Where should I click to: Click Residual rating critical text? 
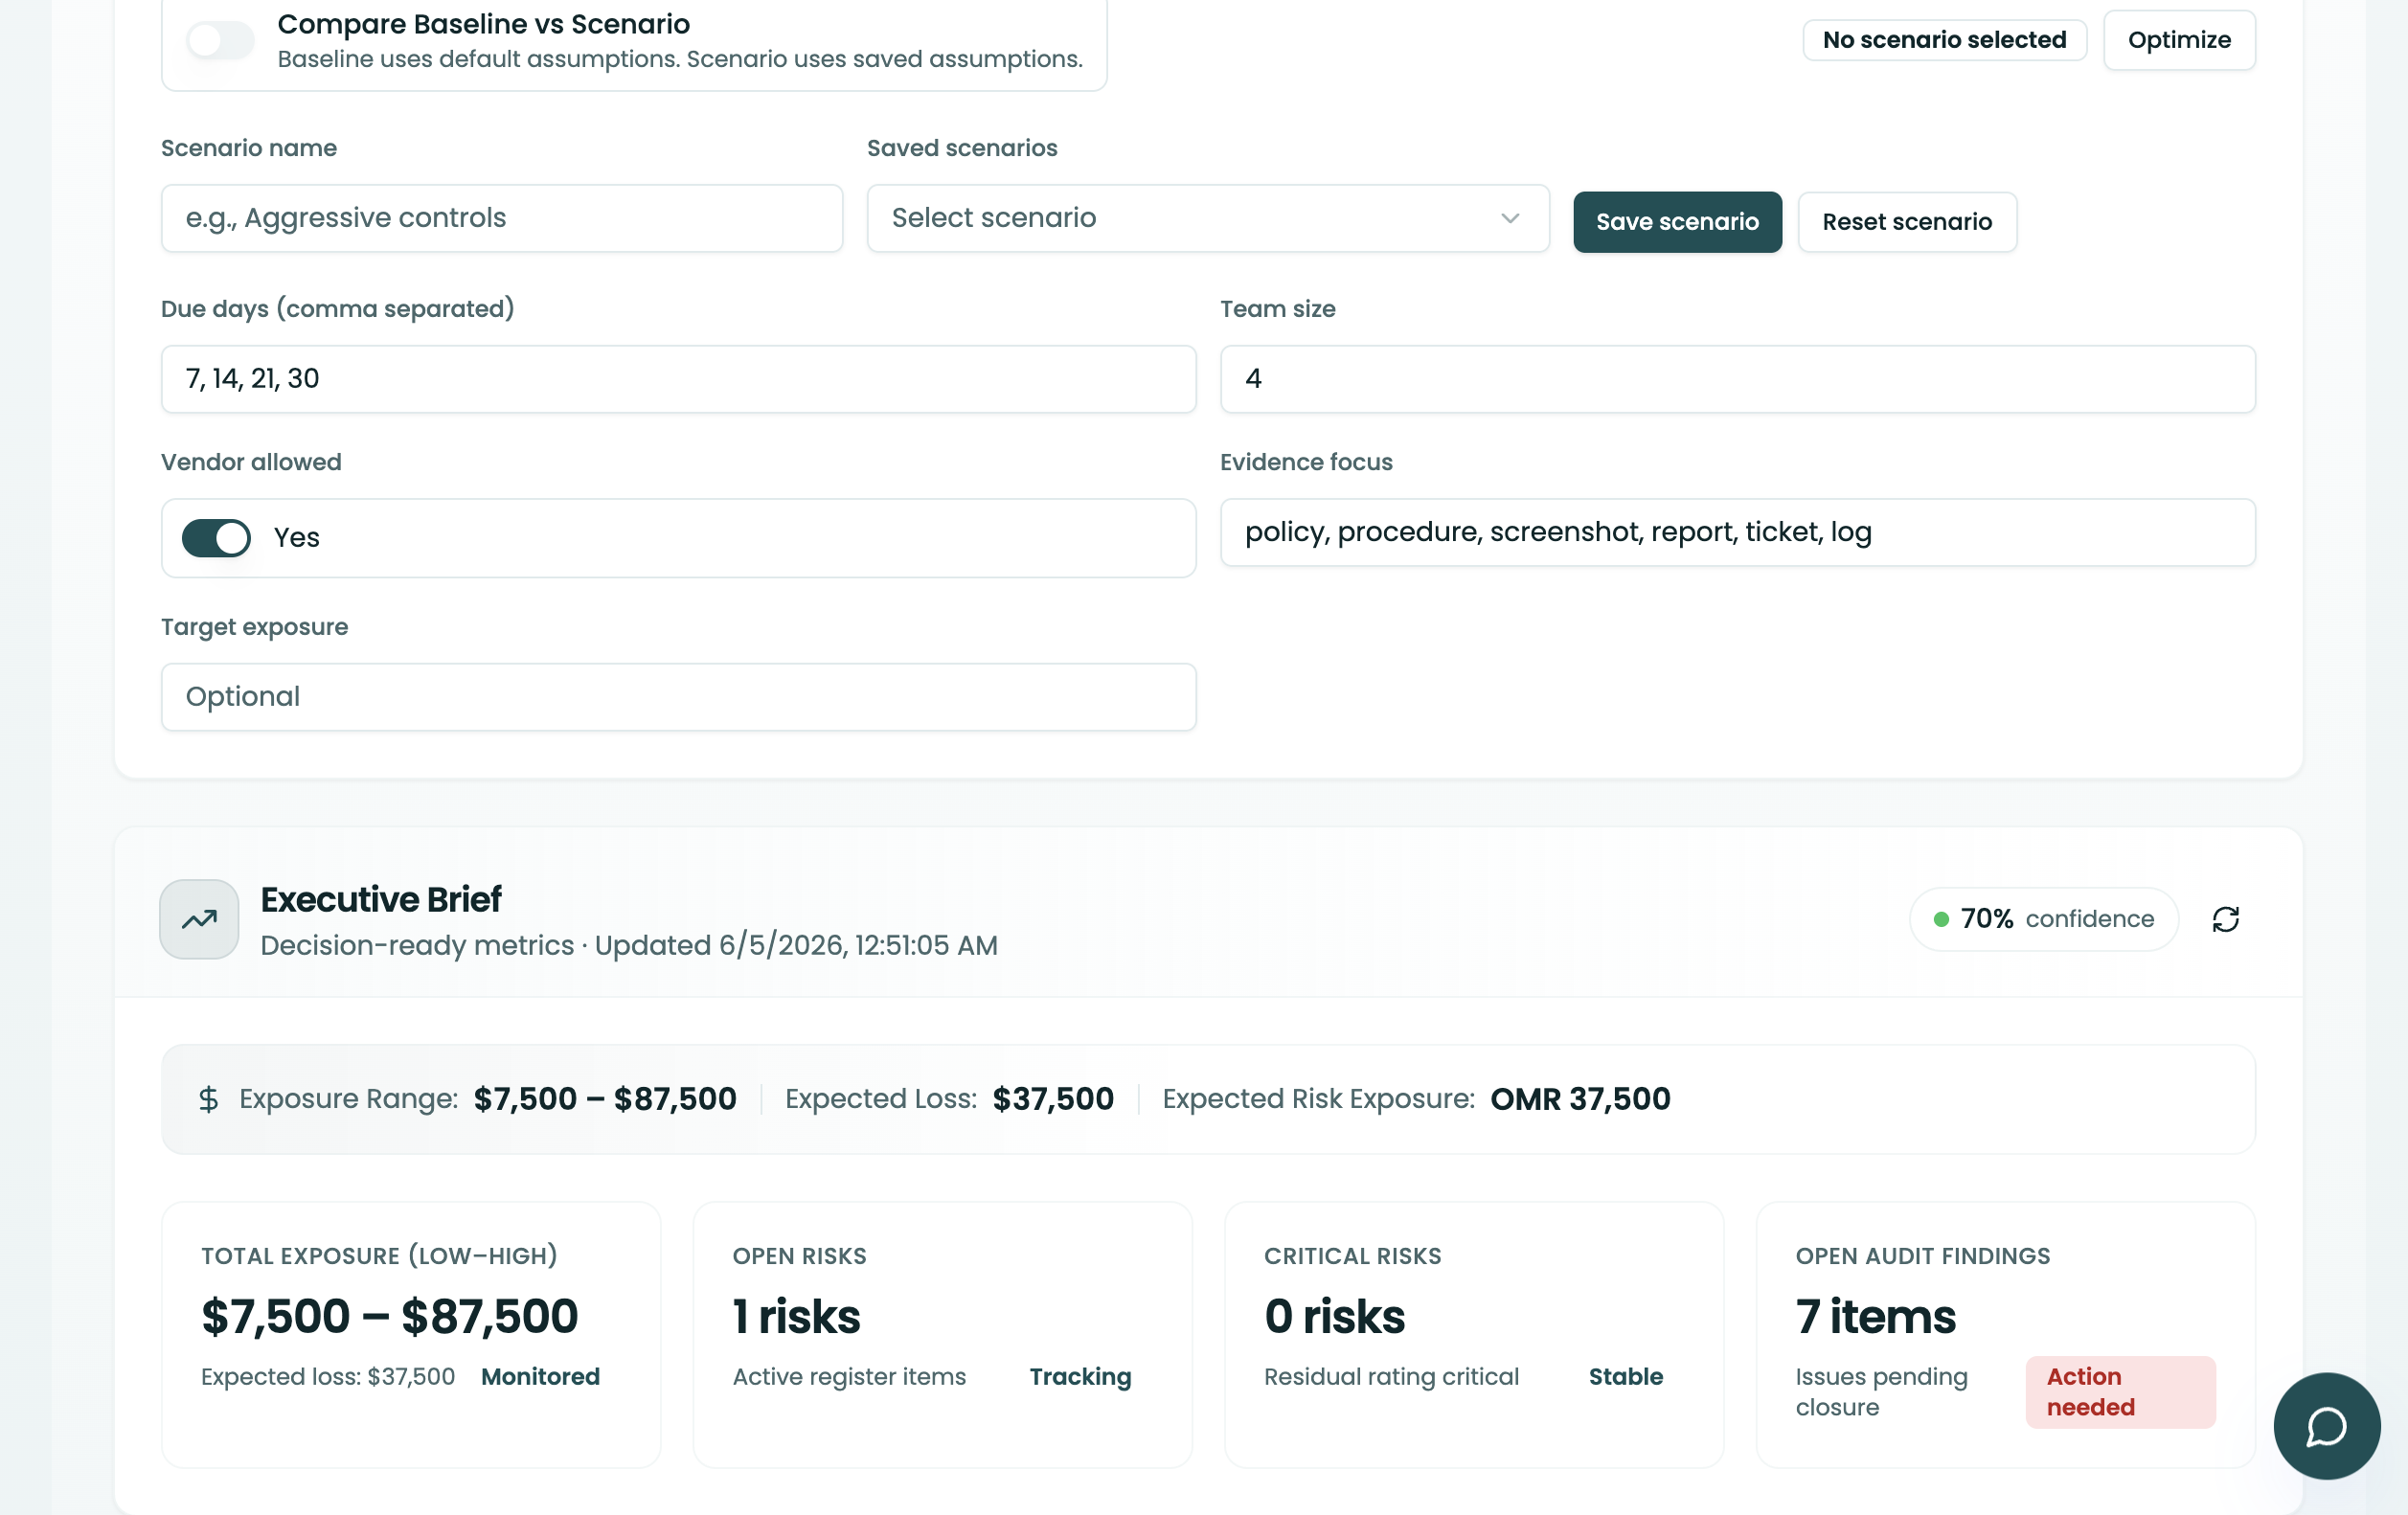pyautogui.click(x=1391, y=1377)
